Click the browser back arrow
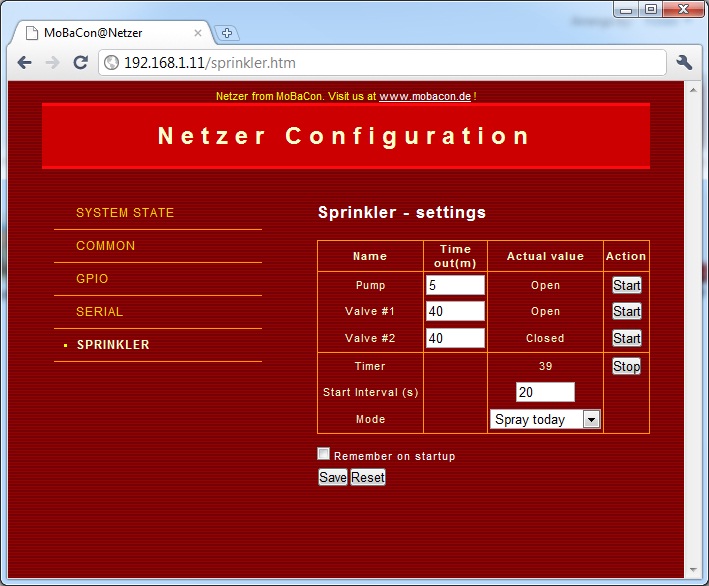 [x=25, y=62]
